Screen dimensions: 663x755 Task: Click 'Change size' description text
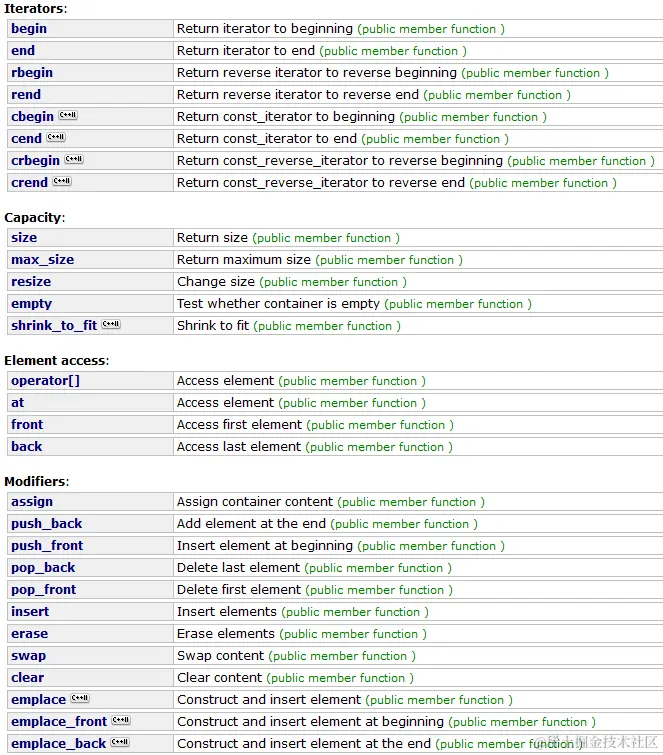coord(216,282)
